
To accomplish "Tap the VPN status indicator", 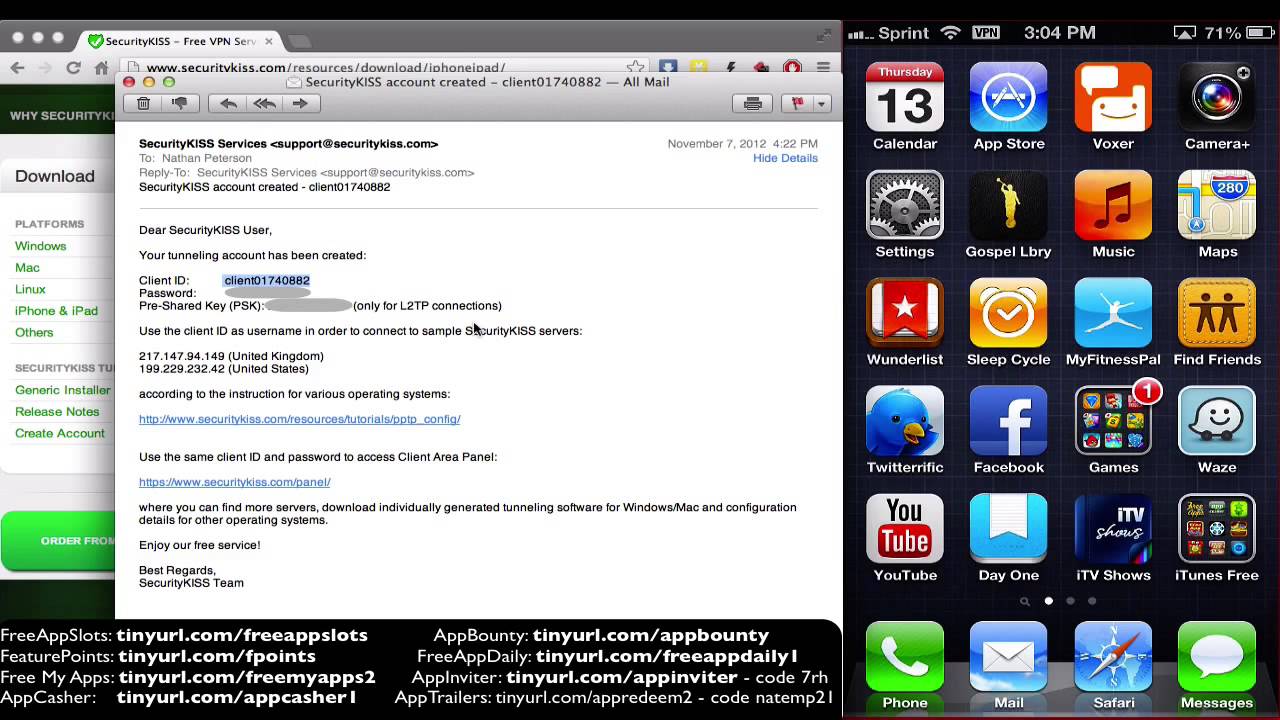I will tap(986, 33).
